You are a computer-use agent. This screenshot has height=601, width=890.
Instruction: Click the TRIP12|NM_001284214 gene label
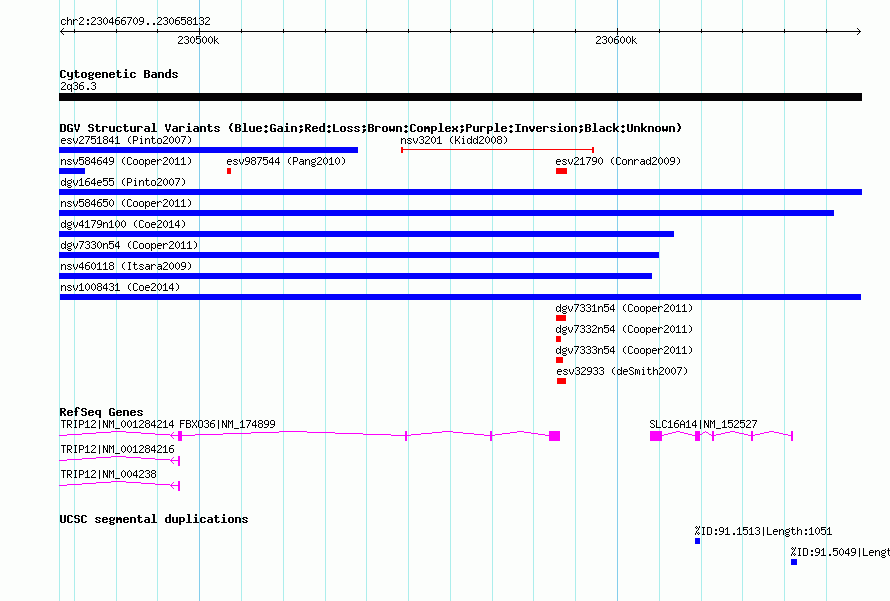pyautogui.click(x=117, y=424)
